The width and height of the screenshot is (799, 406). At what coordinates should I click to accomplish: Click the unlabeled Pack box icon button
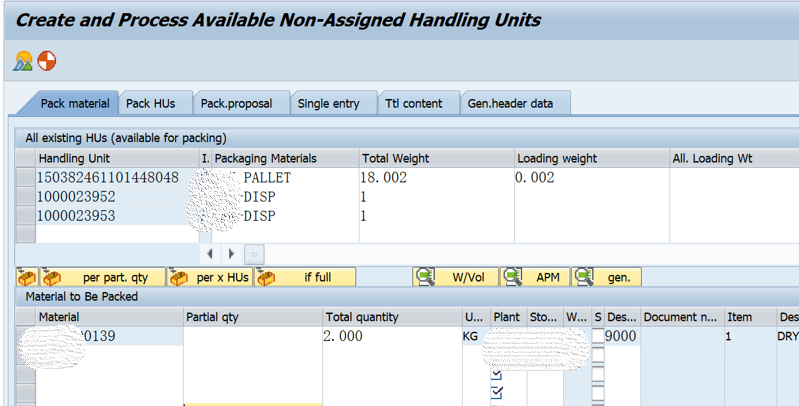click(28, 277)
